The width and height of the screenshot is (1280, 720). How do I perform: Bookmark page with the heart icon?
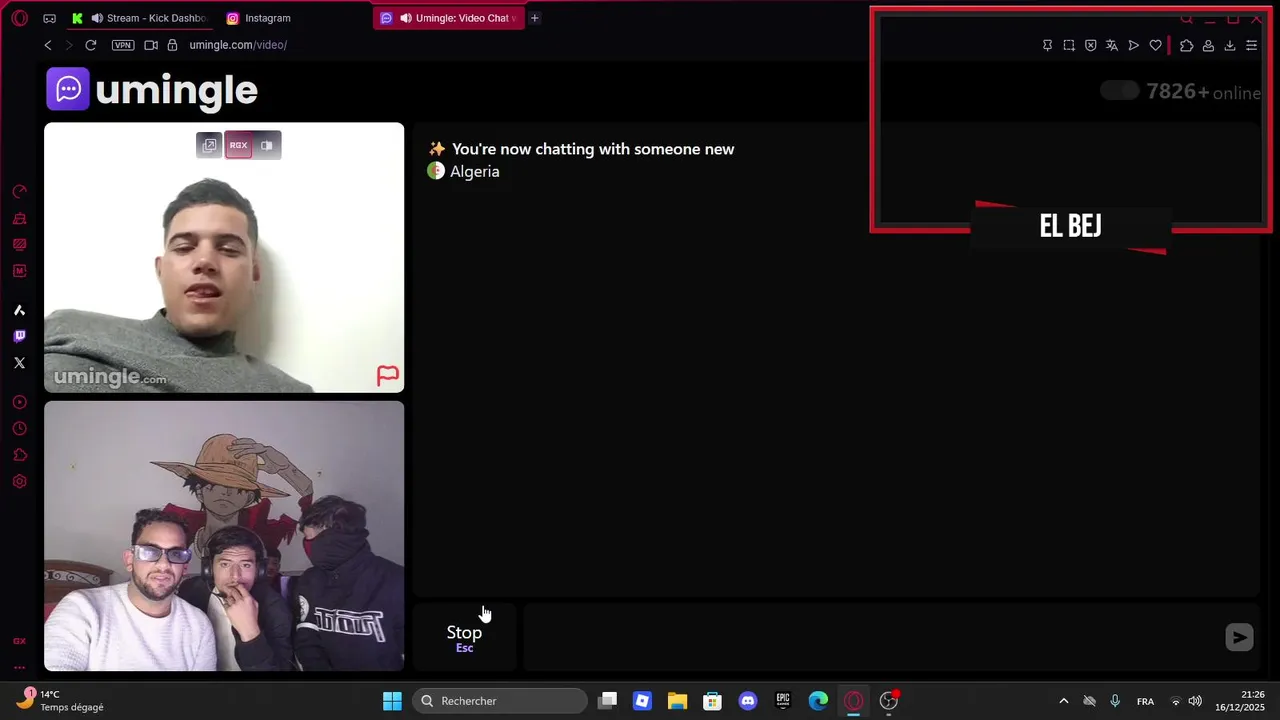(x=1155, y=45)
